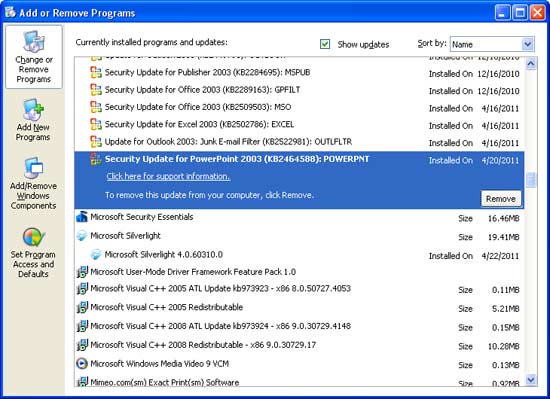Click the 16.46MB size value
The image size is (550, 399).
503,218
